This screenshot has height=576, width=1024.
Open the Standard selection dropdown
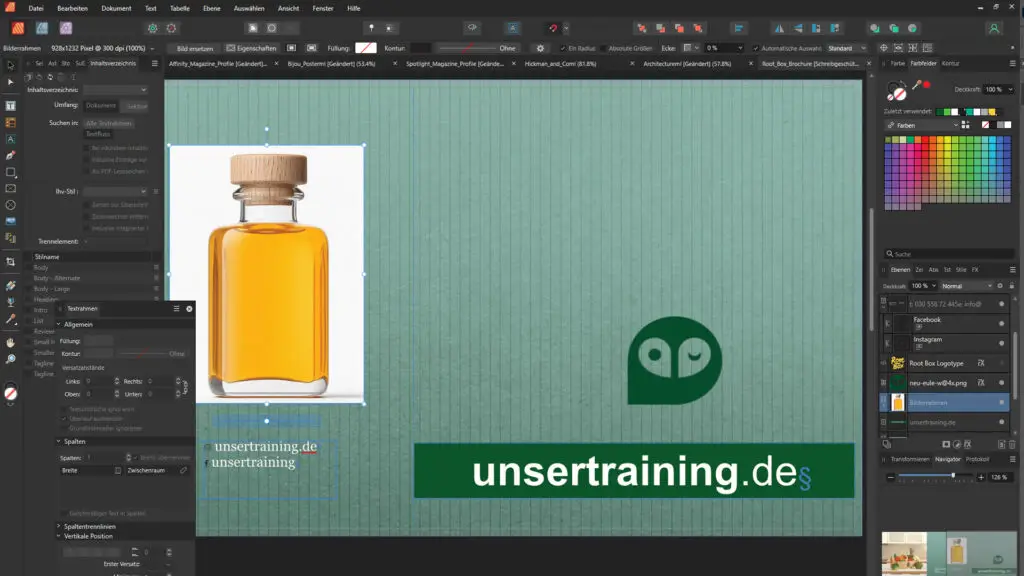(x=846, y=48)
